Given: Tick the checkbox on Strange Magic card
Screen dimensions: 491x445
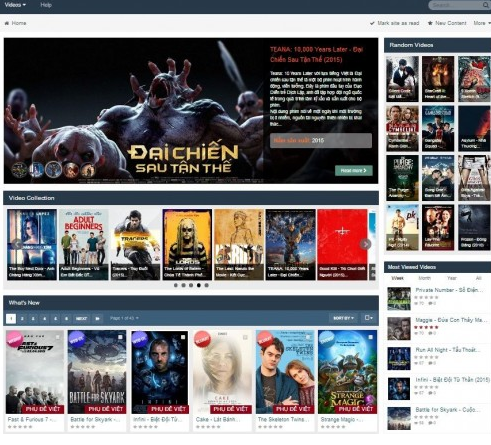Looking at the screenshot, I should 370,337.
